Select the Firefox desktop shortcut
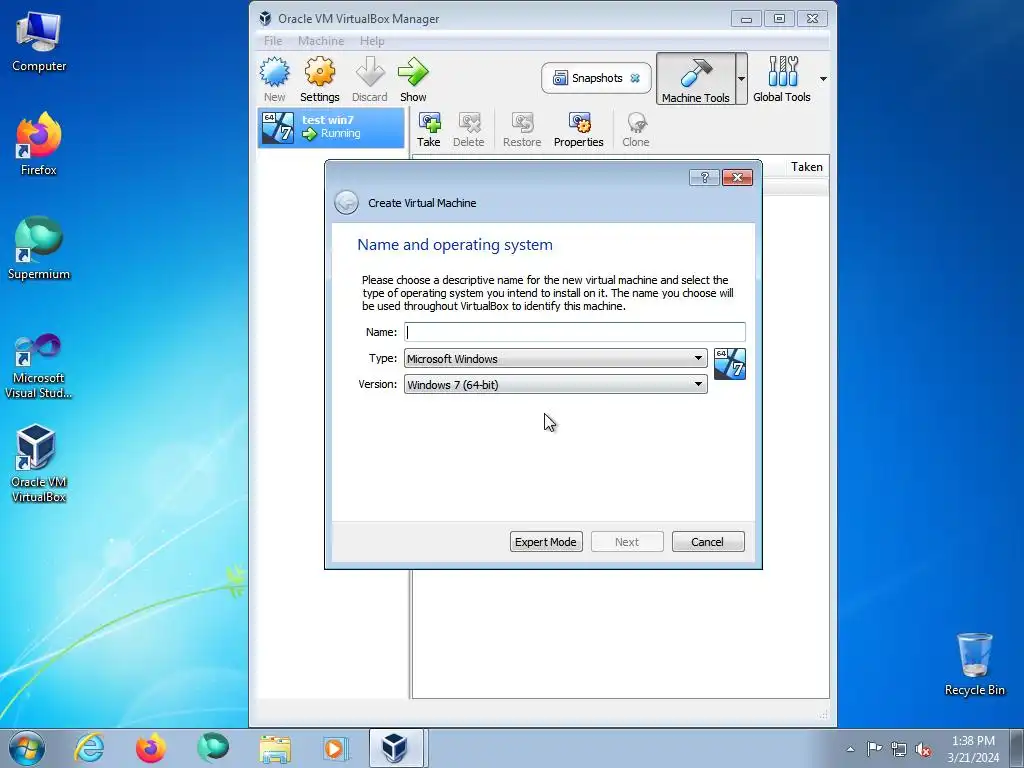 (x=39, y=145)
